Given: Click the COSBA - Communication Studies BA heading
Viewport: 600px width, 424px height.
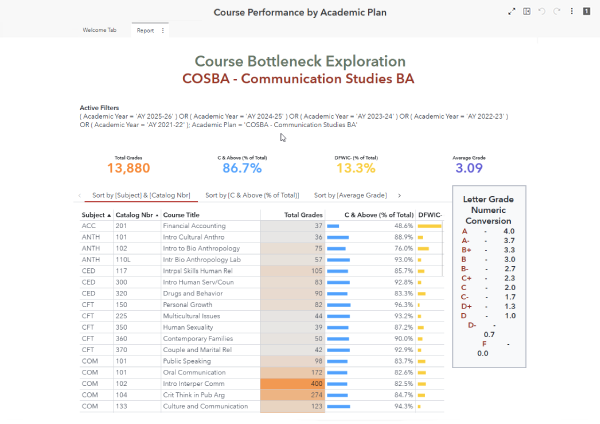Looking at the screenshot, I should coord(298,79).
